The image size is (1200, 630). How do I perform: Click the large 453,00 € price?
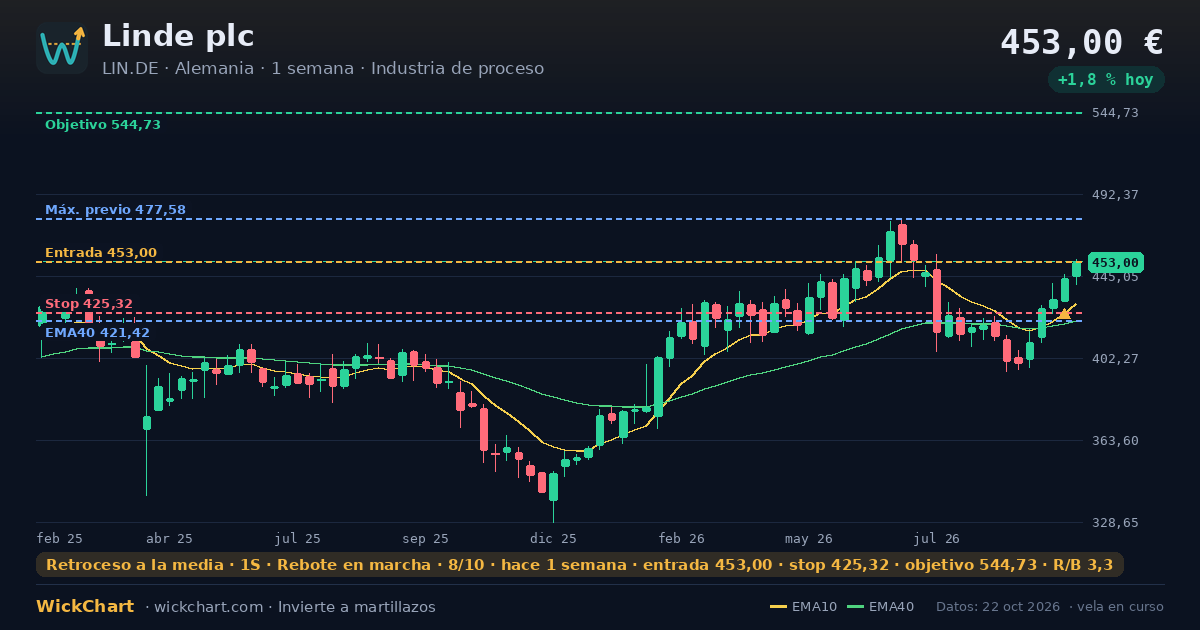tap(1082, 42)
